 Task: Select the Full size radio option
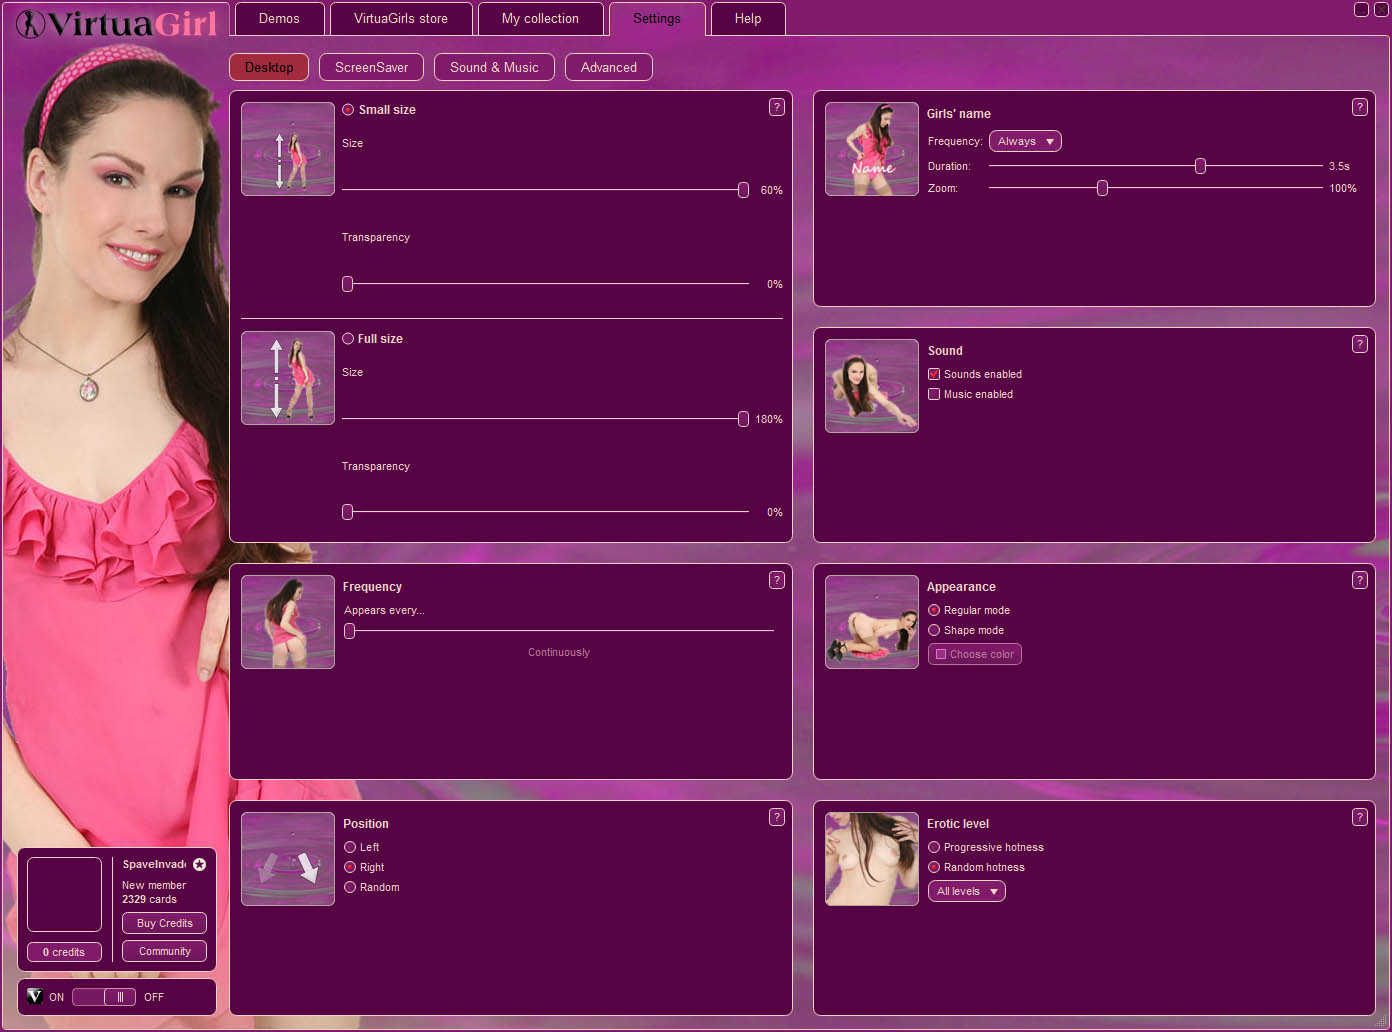coord(348,339)
